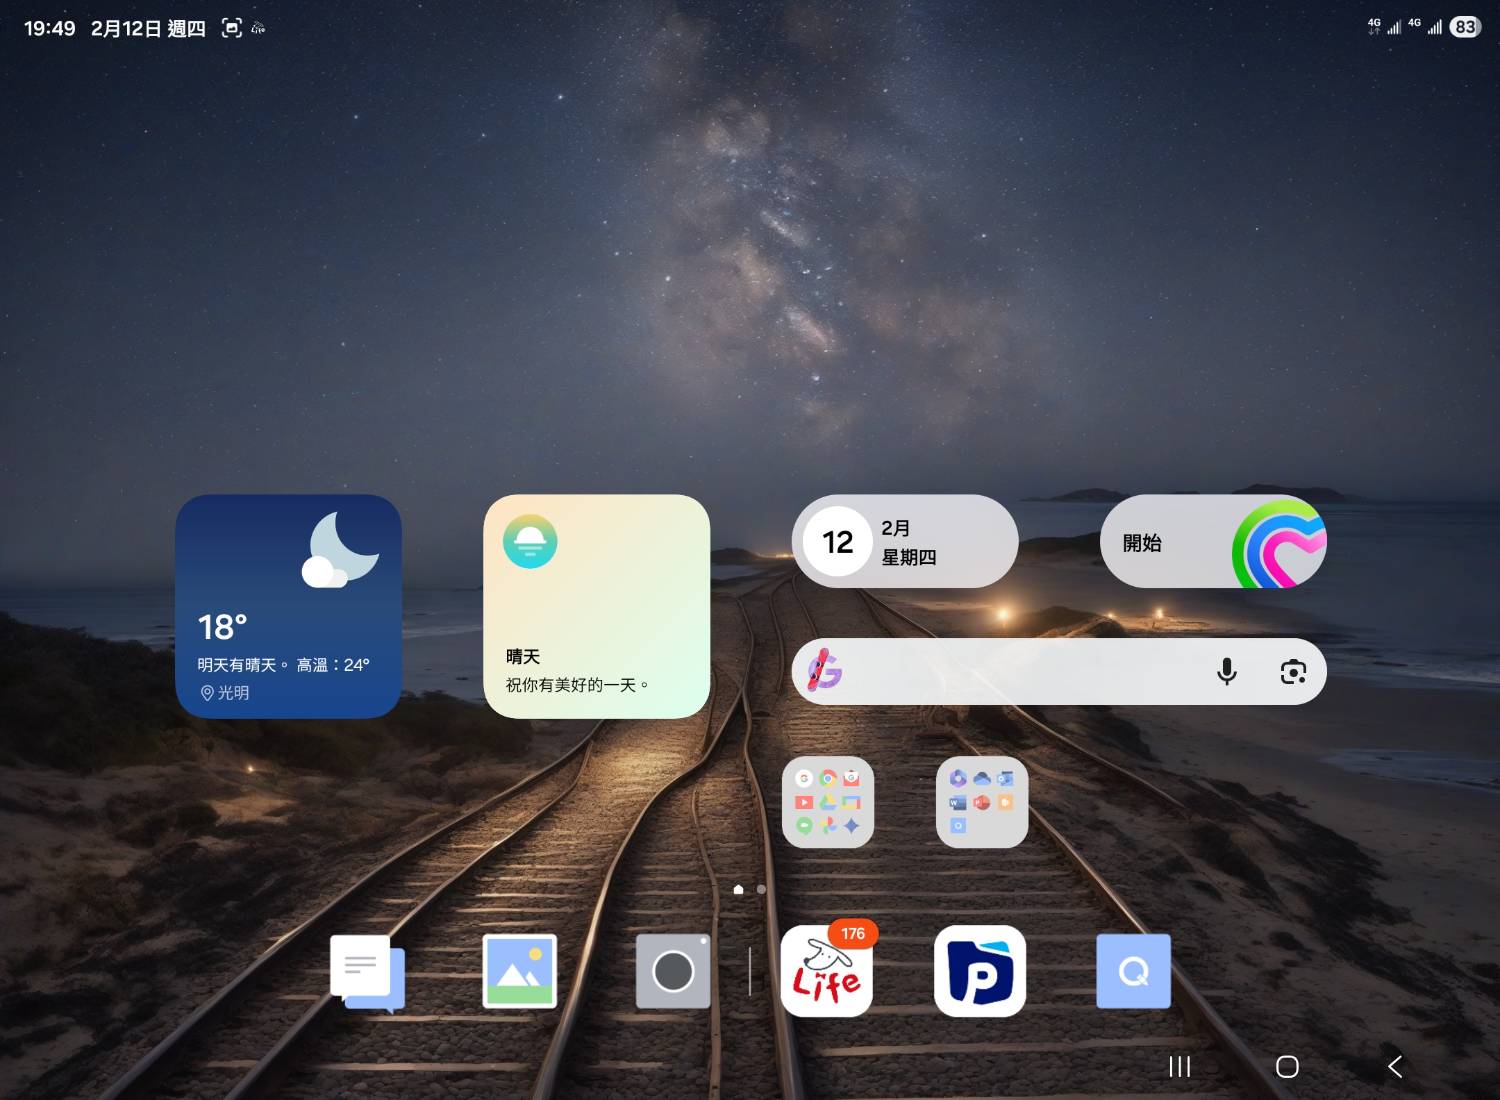This screenshot has height=1100, width=1500.
Task: Select the home page indicator
Action: (739, 889)
